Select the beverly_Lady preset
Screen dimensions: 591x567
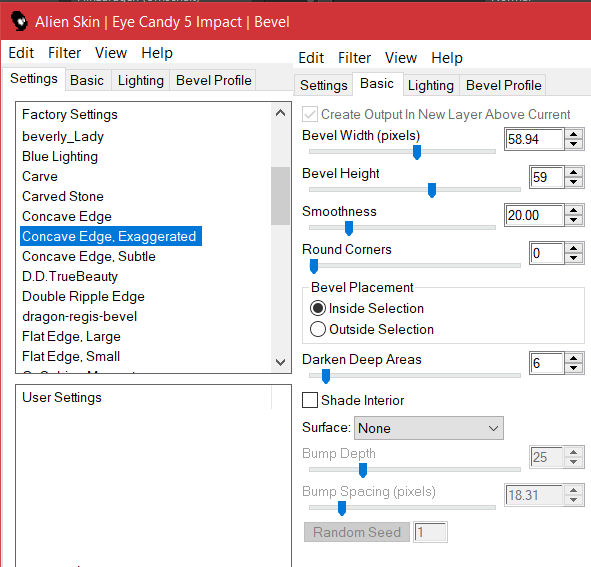[63, 136]
